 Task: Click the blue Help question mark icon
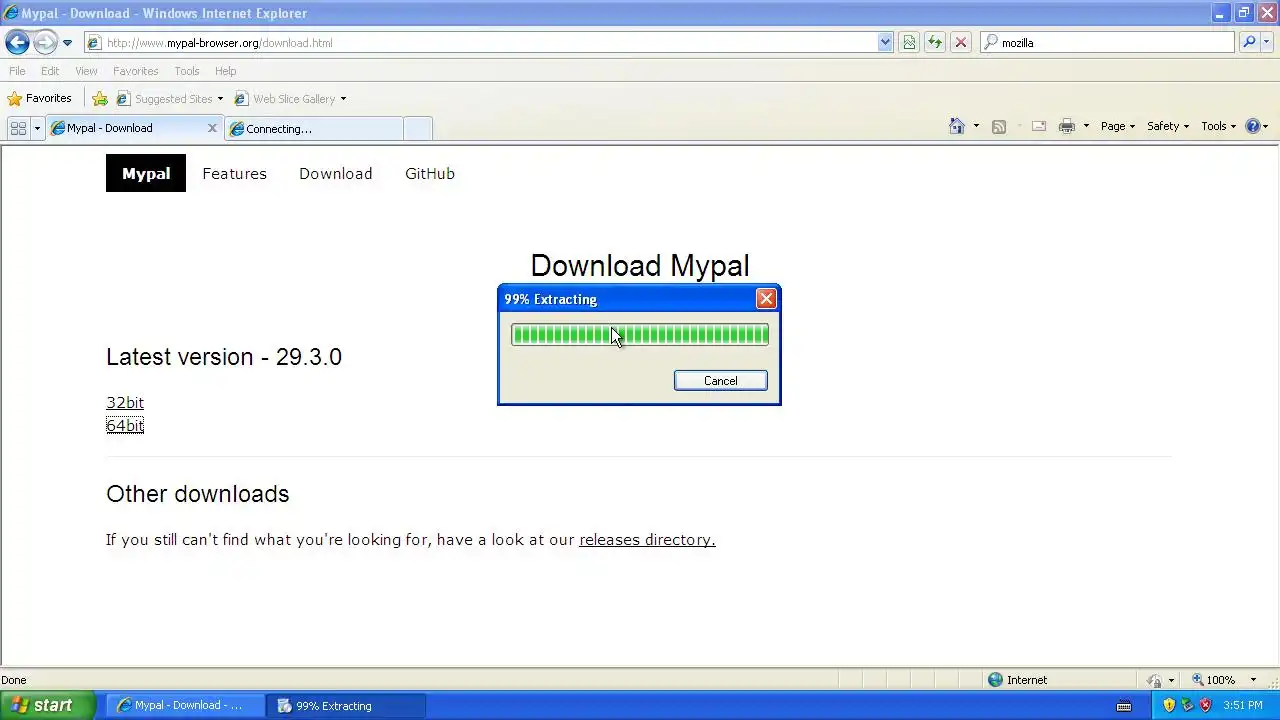1253,126
